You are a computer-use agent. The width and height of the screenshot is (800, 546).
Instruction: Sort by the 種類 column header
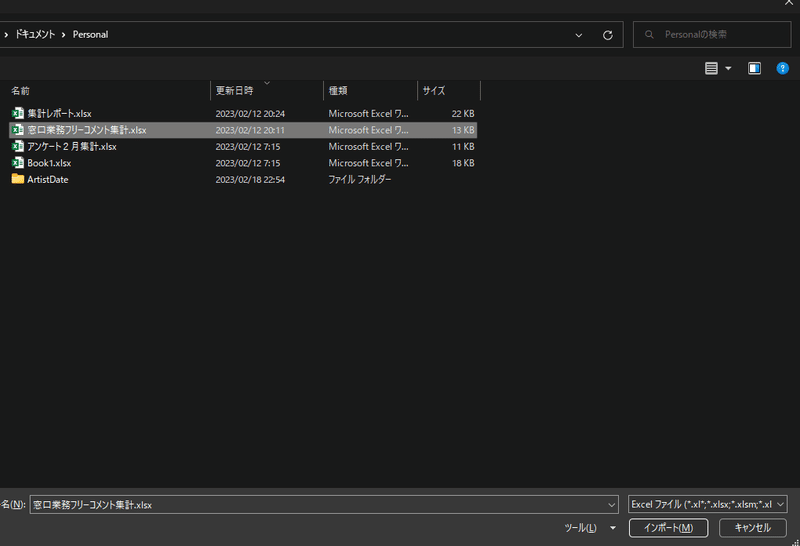[370, 90]
